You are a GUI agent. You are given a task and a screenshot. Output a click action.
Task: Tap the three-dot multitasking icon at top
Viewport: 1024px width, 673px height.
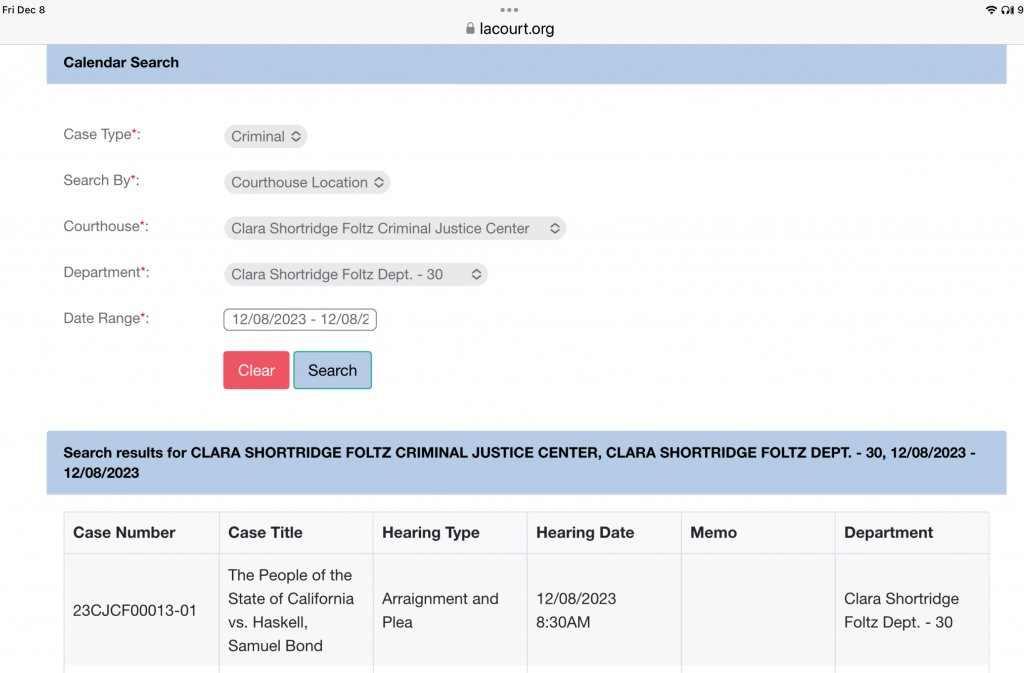(510, 10)
